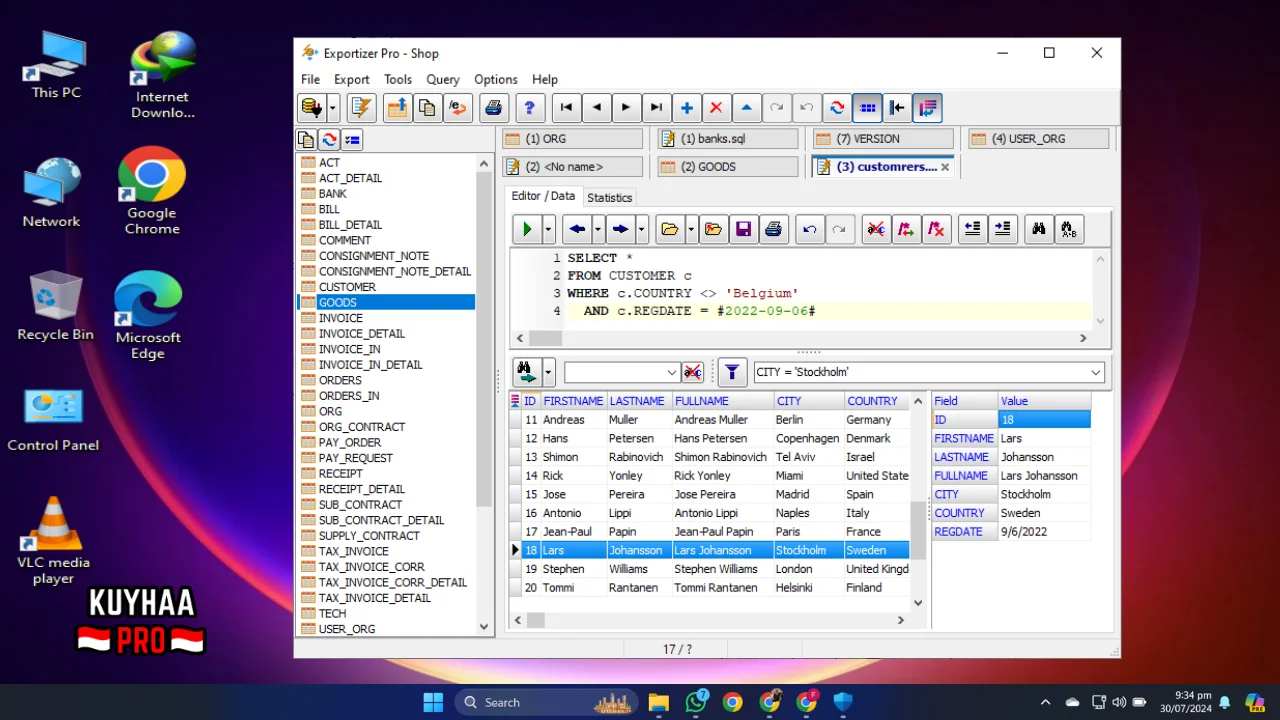The image size is (1280, 720).
Task: Click the binoculars find icon in the editor toolbar
Action: 1039,229
